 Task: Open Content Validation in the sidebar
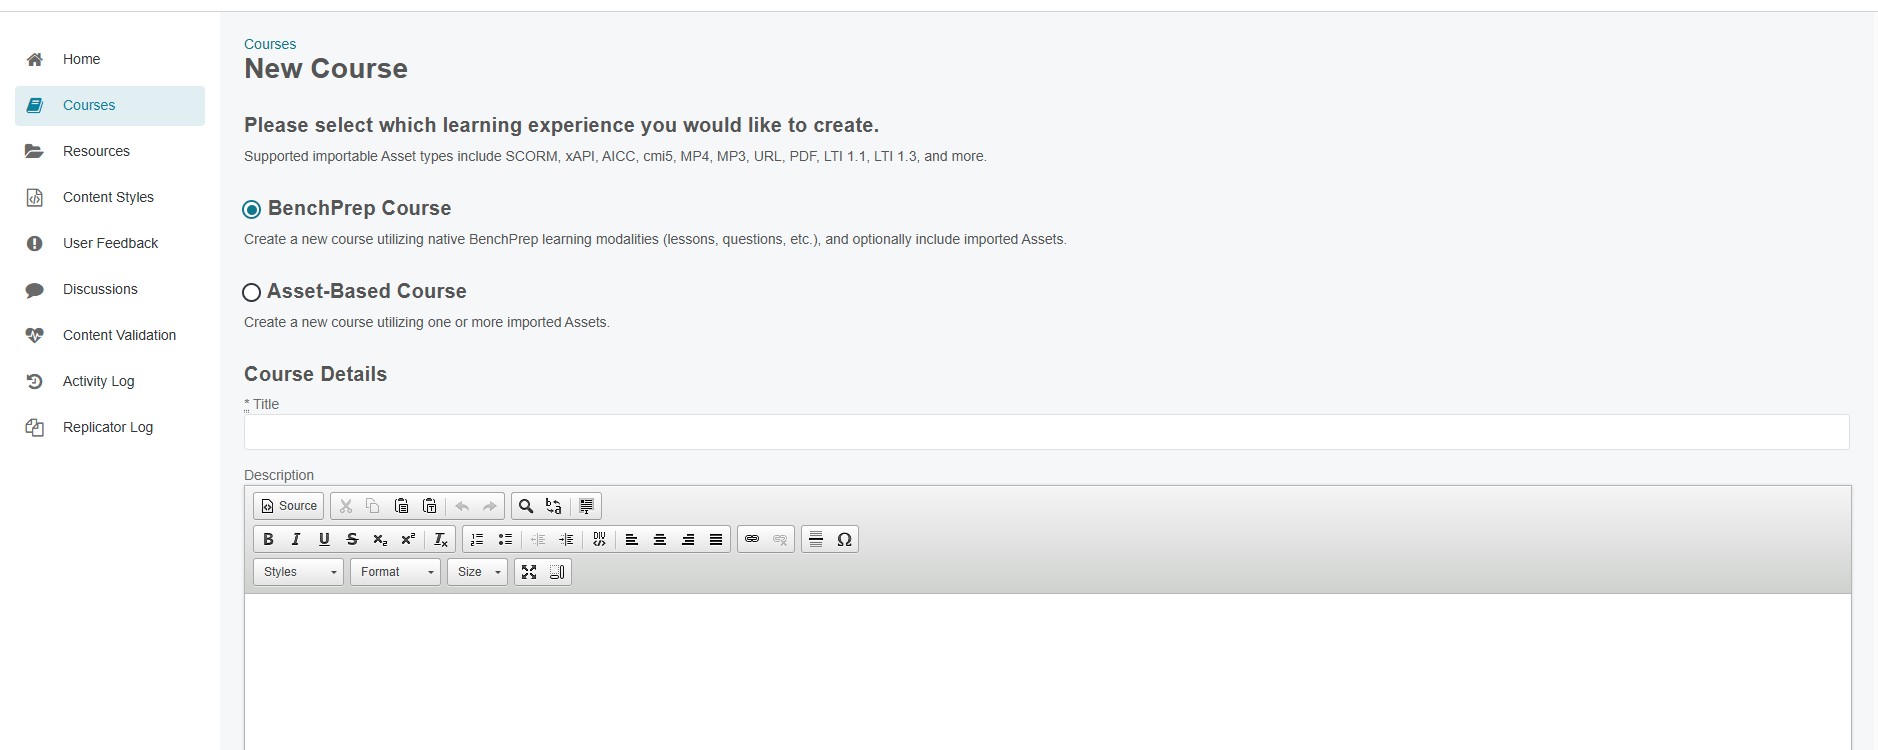coord(110,336)
